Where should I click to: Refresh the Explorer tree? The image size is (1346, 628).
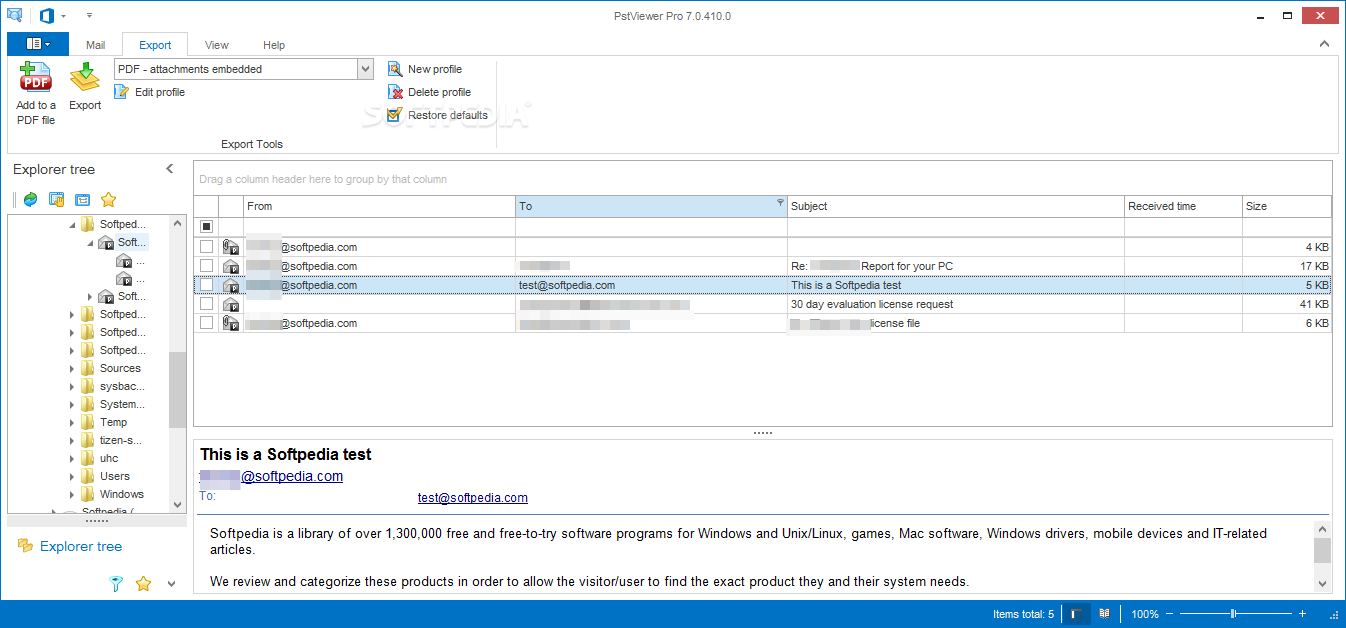(x=31, y=199)
